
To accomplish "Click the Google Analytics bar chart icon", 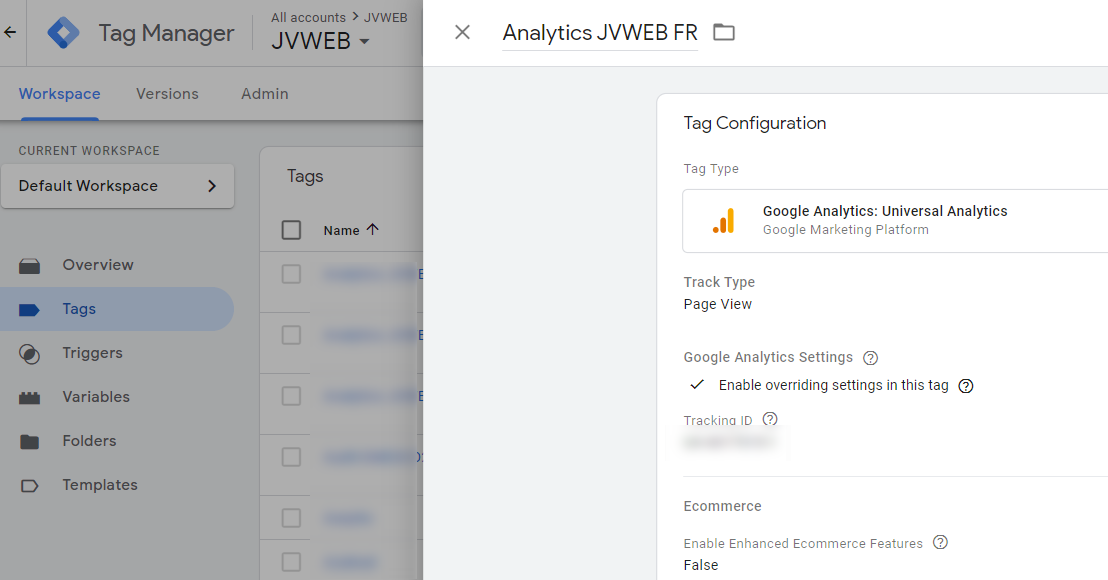I will [x=724, y=220].
